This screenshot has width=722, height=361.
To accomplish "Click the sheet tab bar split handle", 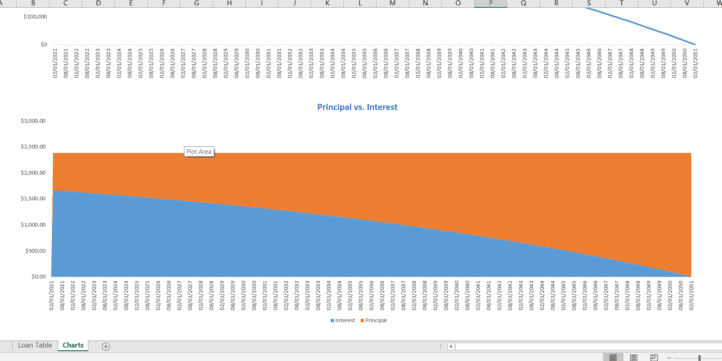I will (x=441, y=346).
